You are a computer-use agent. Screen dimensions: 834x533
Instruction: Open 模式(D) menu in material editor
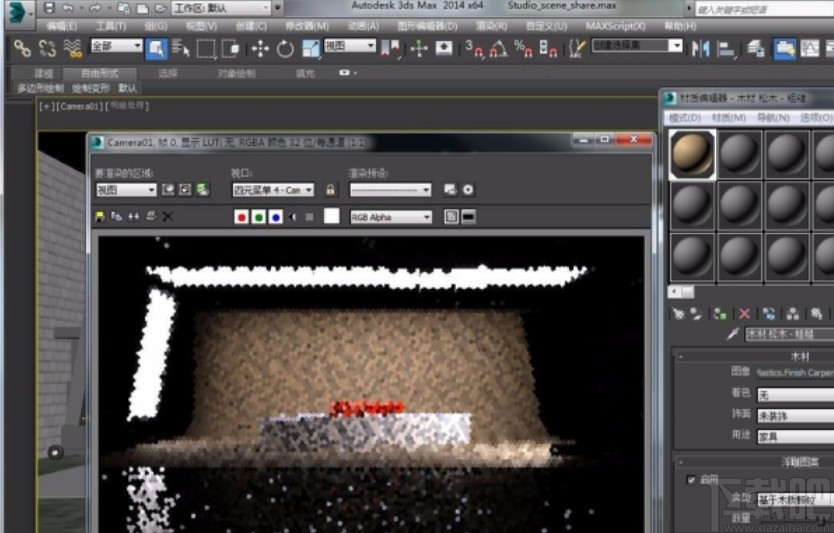click(685, 118)
